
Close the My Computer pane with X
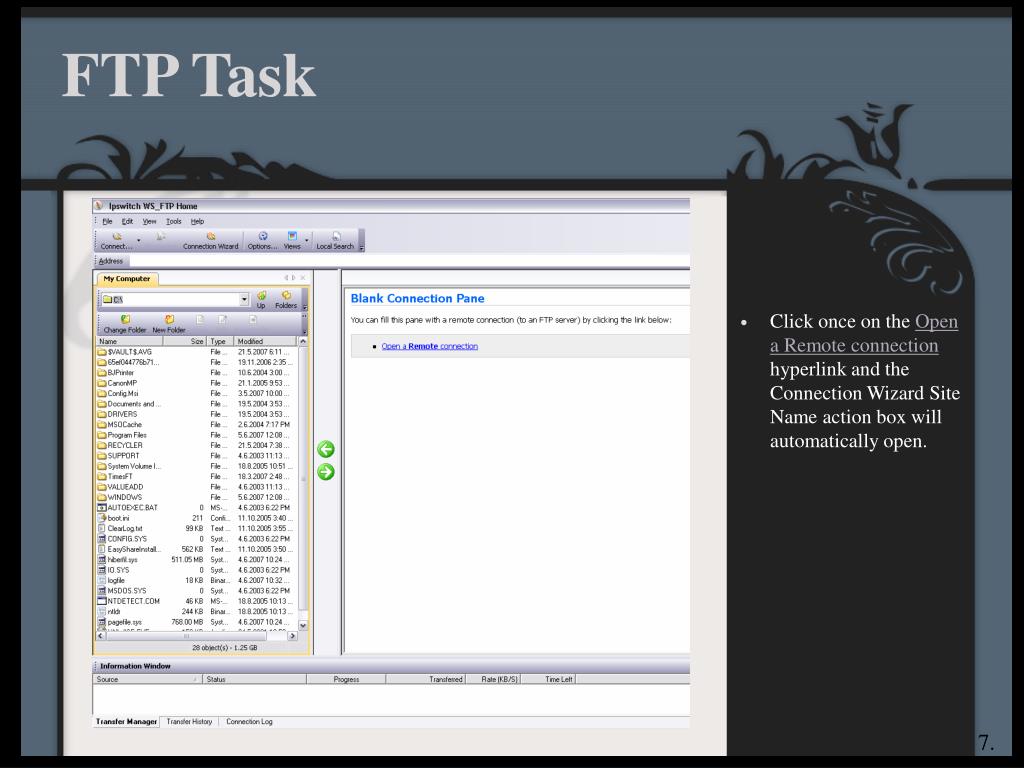pos(302,278)
